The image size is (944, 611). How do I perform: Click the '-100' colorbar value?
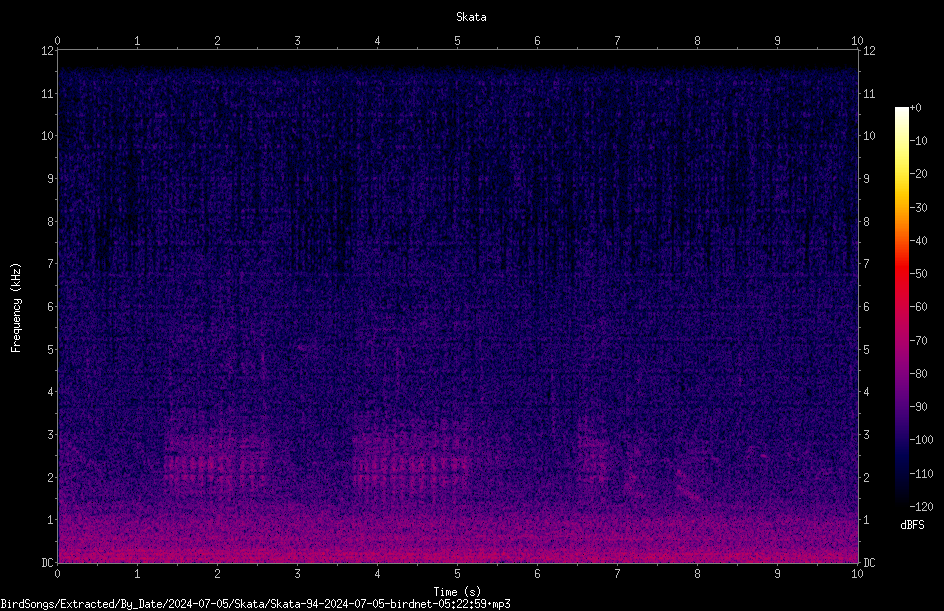click(x=921, y=439)
